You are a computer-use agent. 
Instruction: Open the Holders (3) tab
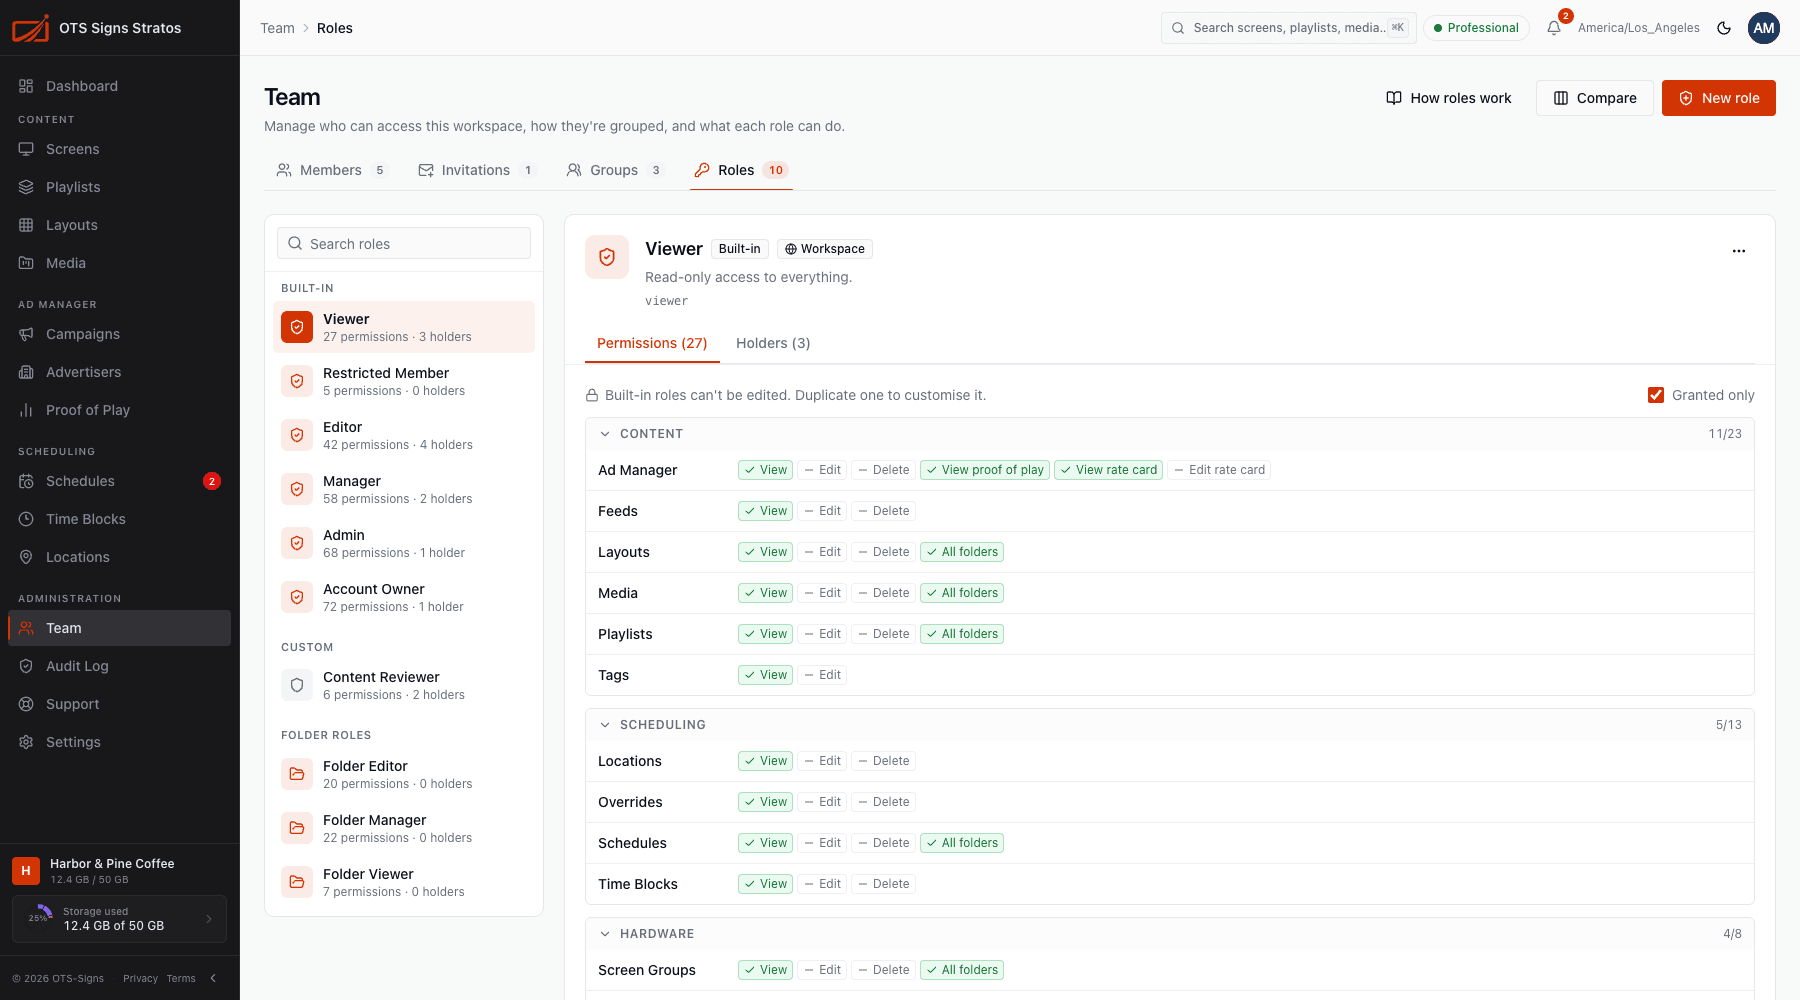[x=773, y=343]
